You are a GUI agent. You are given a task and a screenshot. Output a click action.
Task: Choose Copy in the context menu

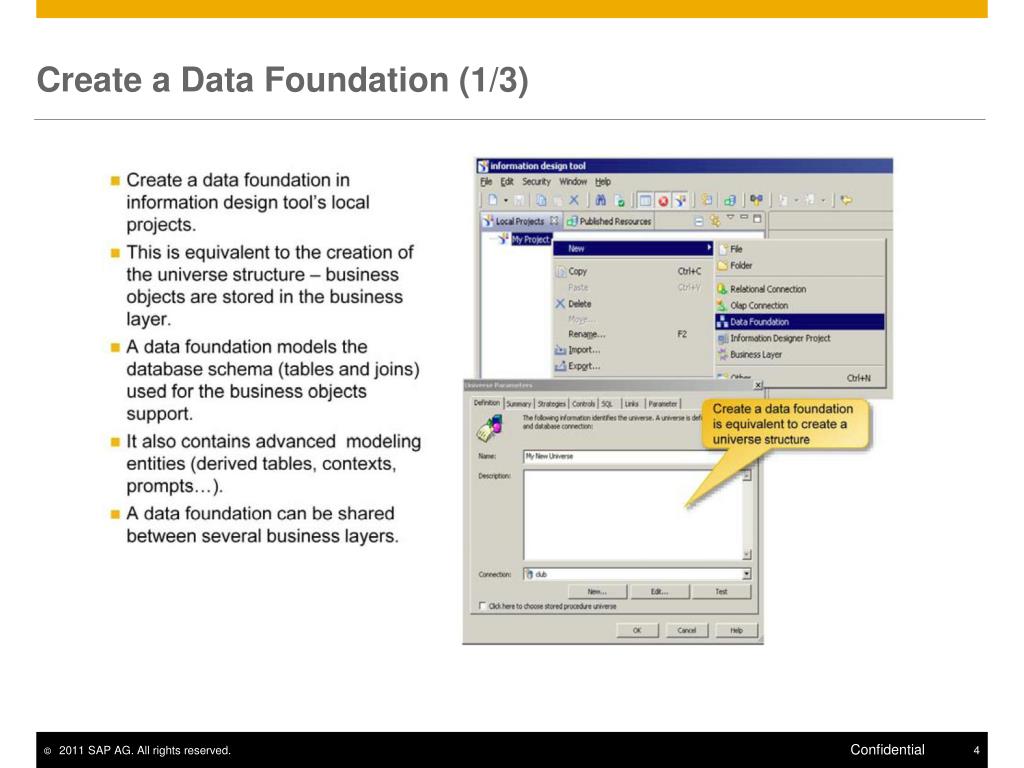point(633,271)
